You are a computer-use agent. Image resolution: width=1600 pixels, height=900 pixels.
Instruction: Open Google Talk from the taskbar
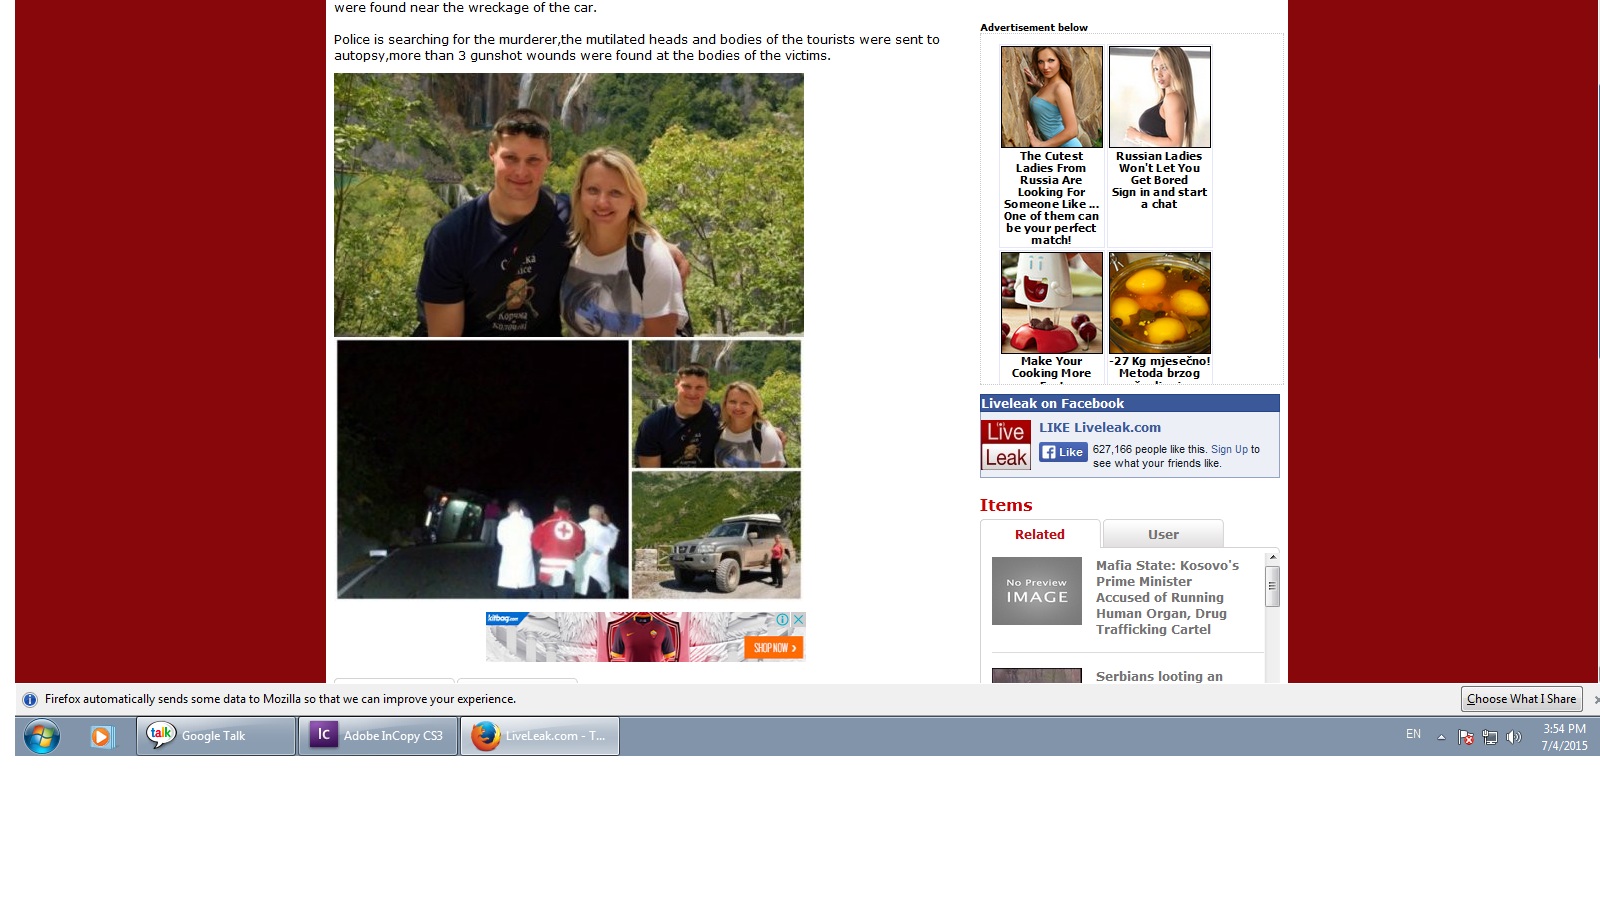click(x=215, y=736)
